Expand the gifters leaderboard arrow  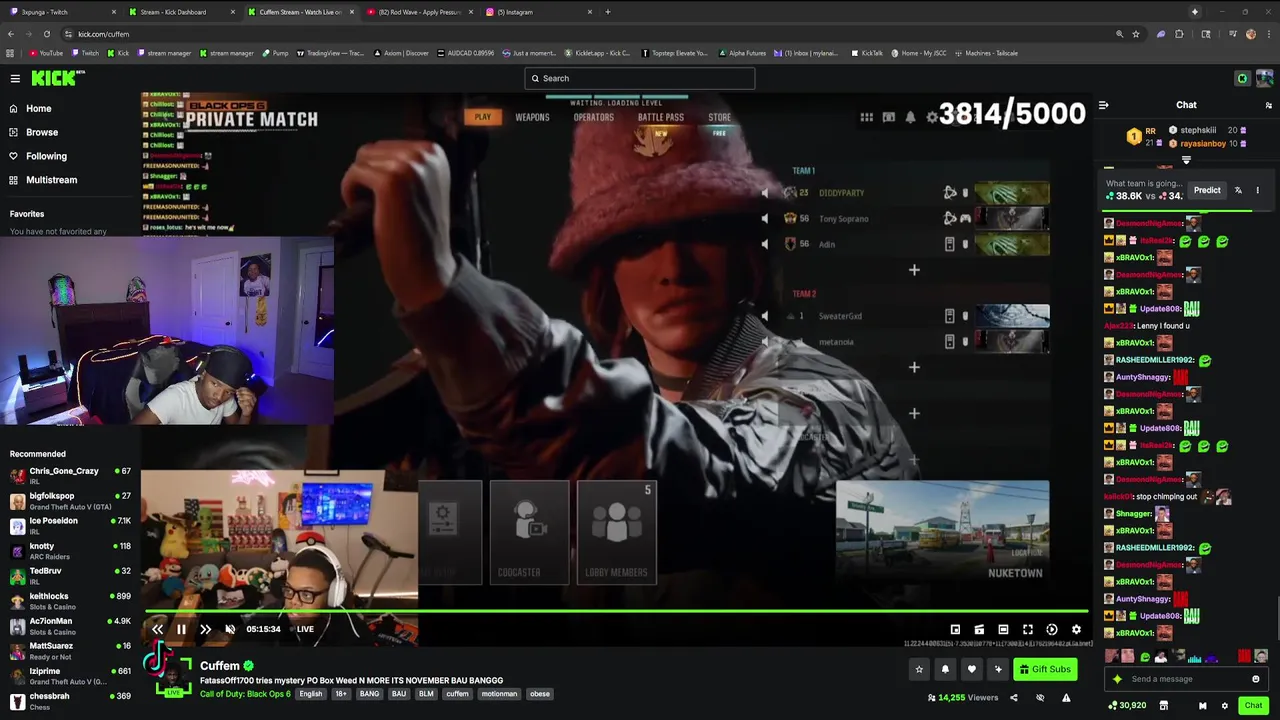pos(1186,160)
